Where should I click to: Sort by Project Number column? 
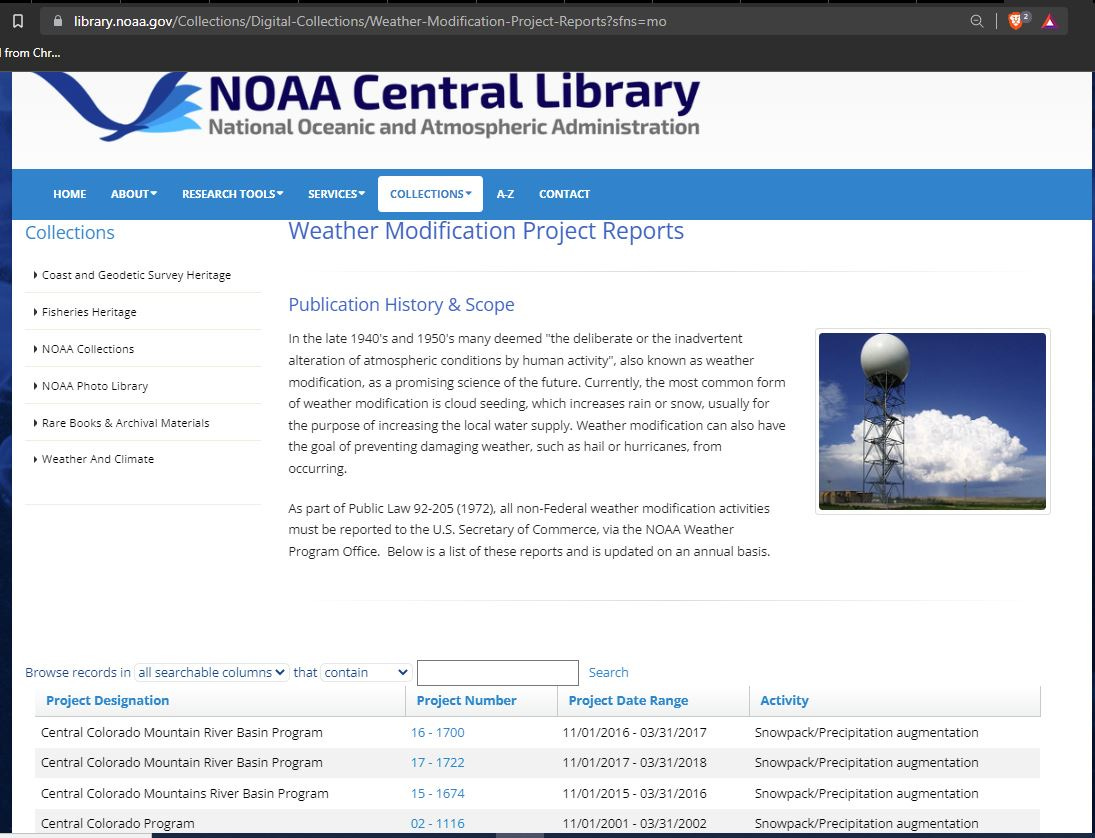466,700
